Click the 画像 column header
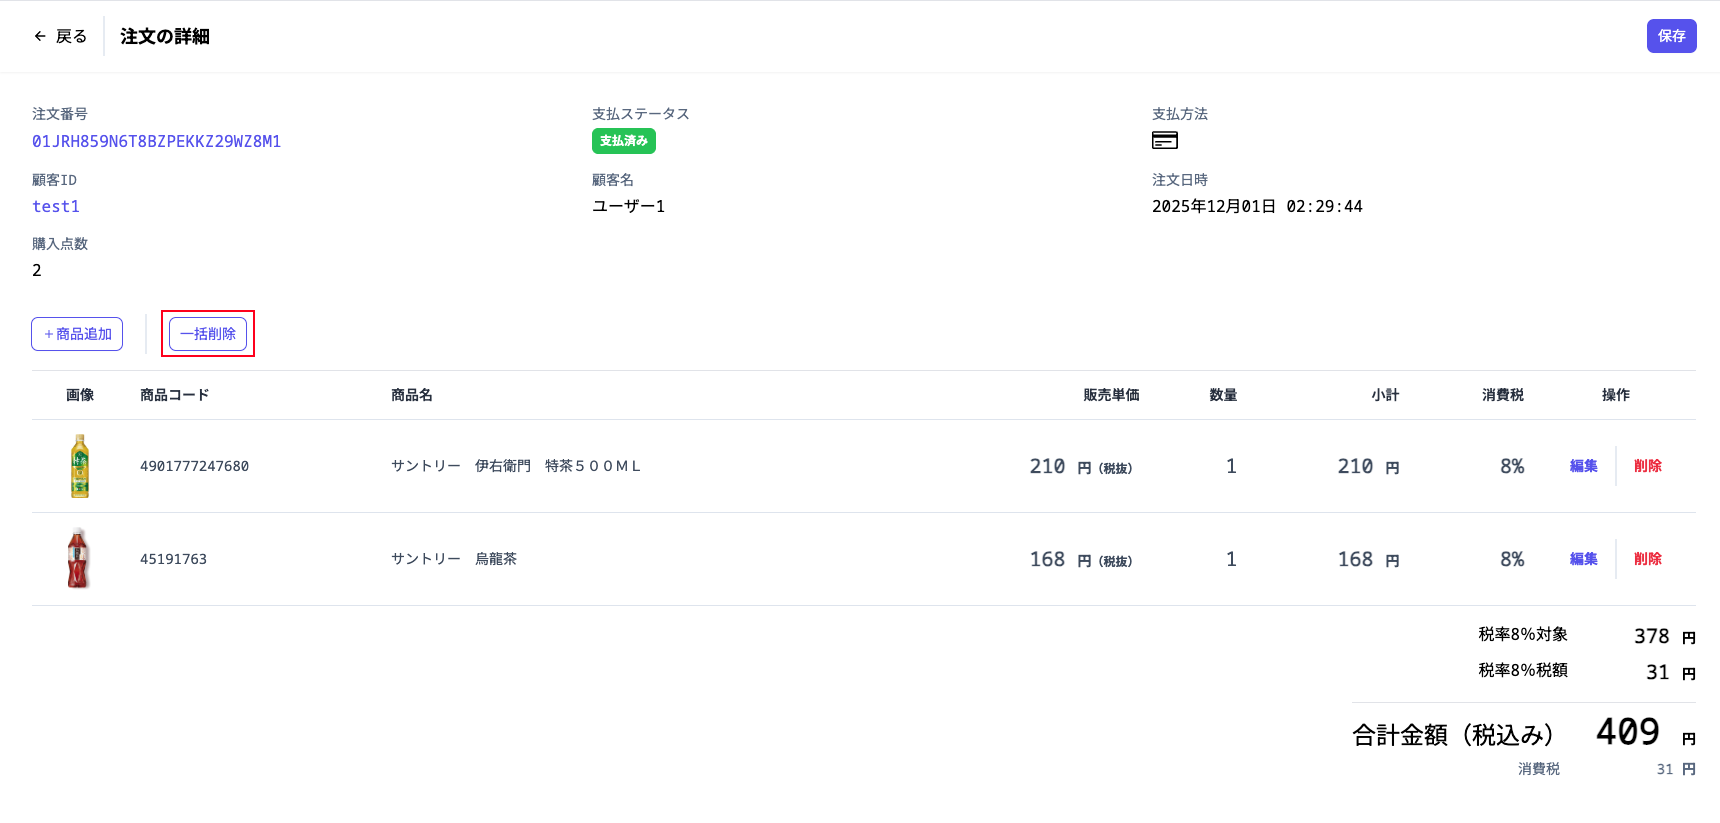 point(80,395)
